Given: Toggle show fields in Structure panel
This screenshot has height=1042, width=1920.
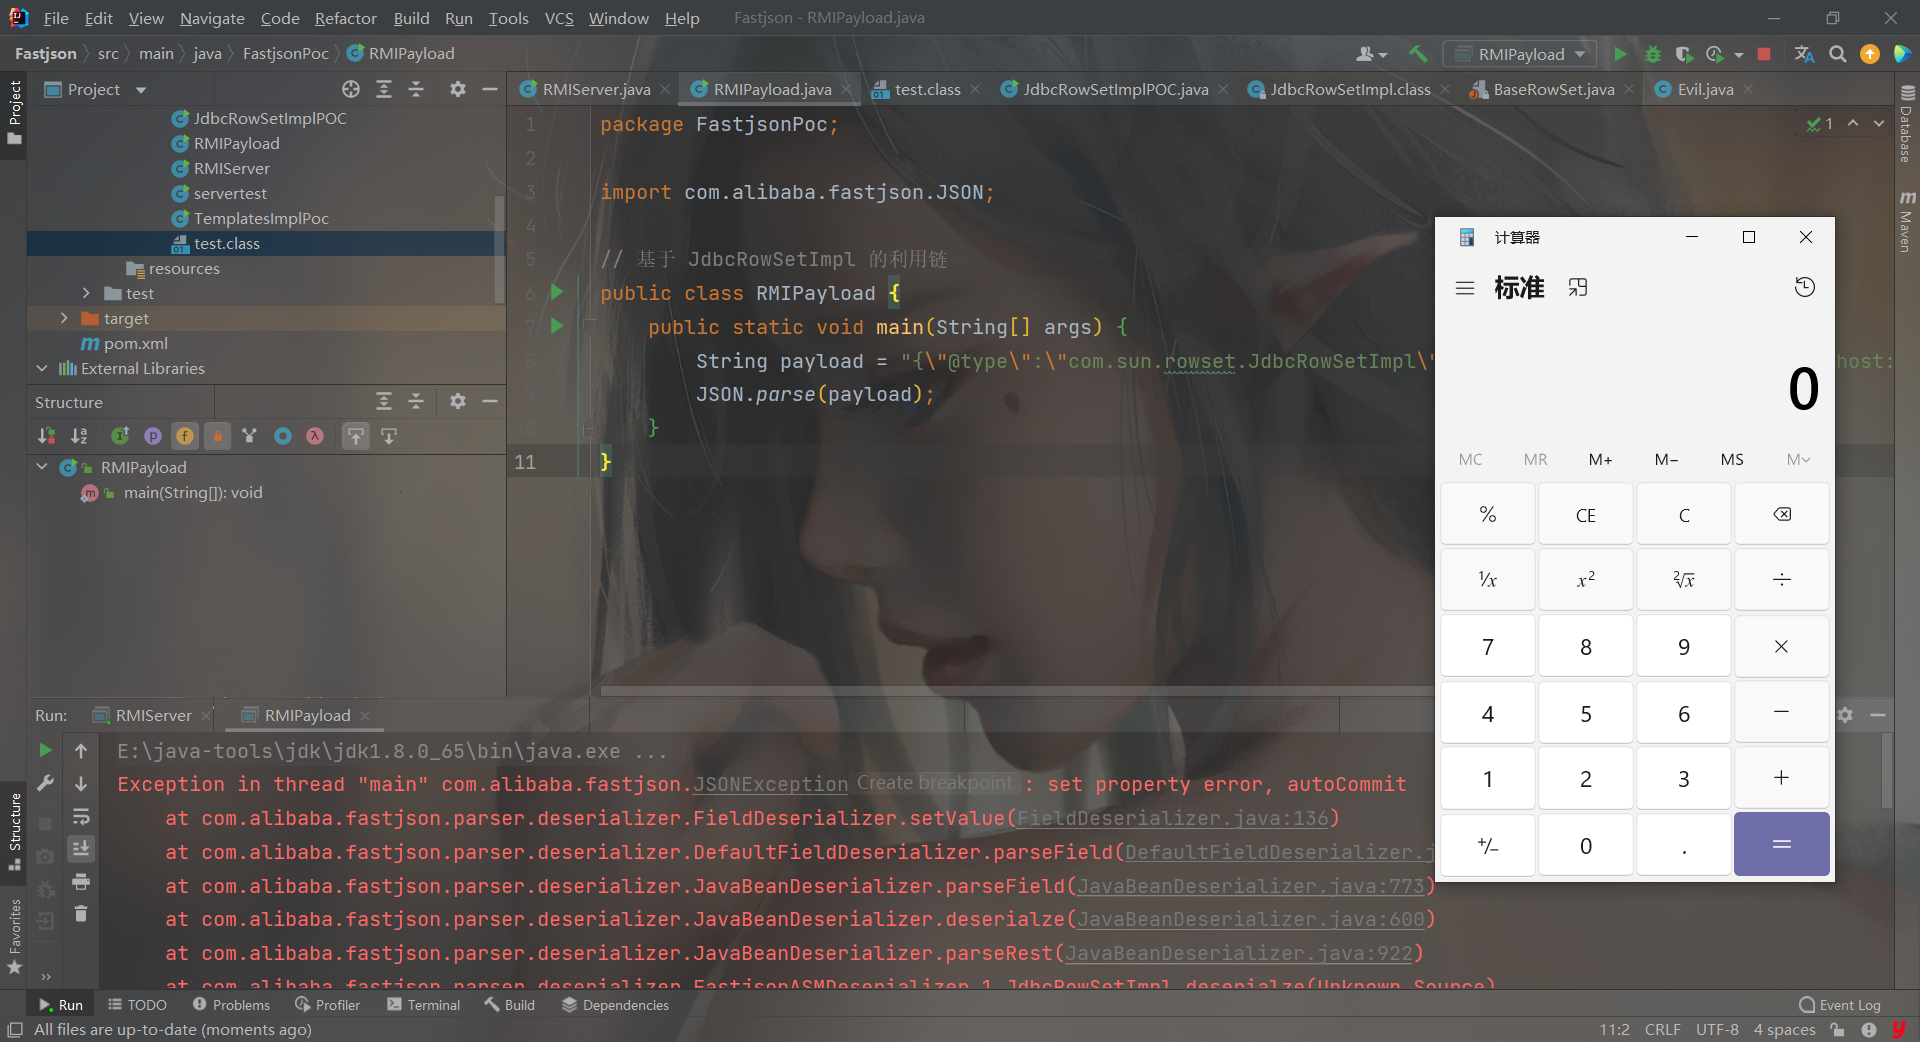Looking at the screenshot, I should coord(185,435).
